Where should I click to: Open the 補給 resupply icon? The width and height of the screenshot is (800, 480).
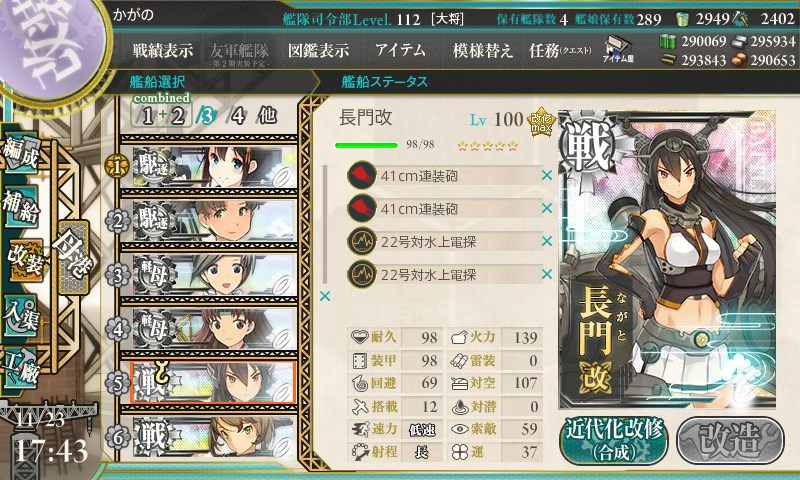(22, 207)
